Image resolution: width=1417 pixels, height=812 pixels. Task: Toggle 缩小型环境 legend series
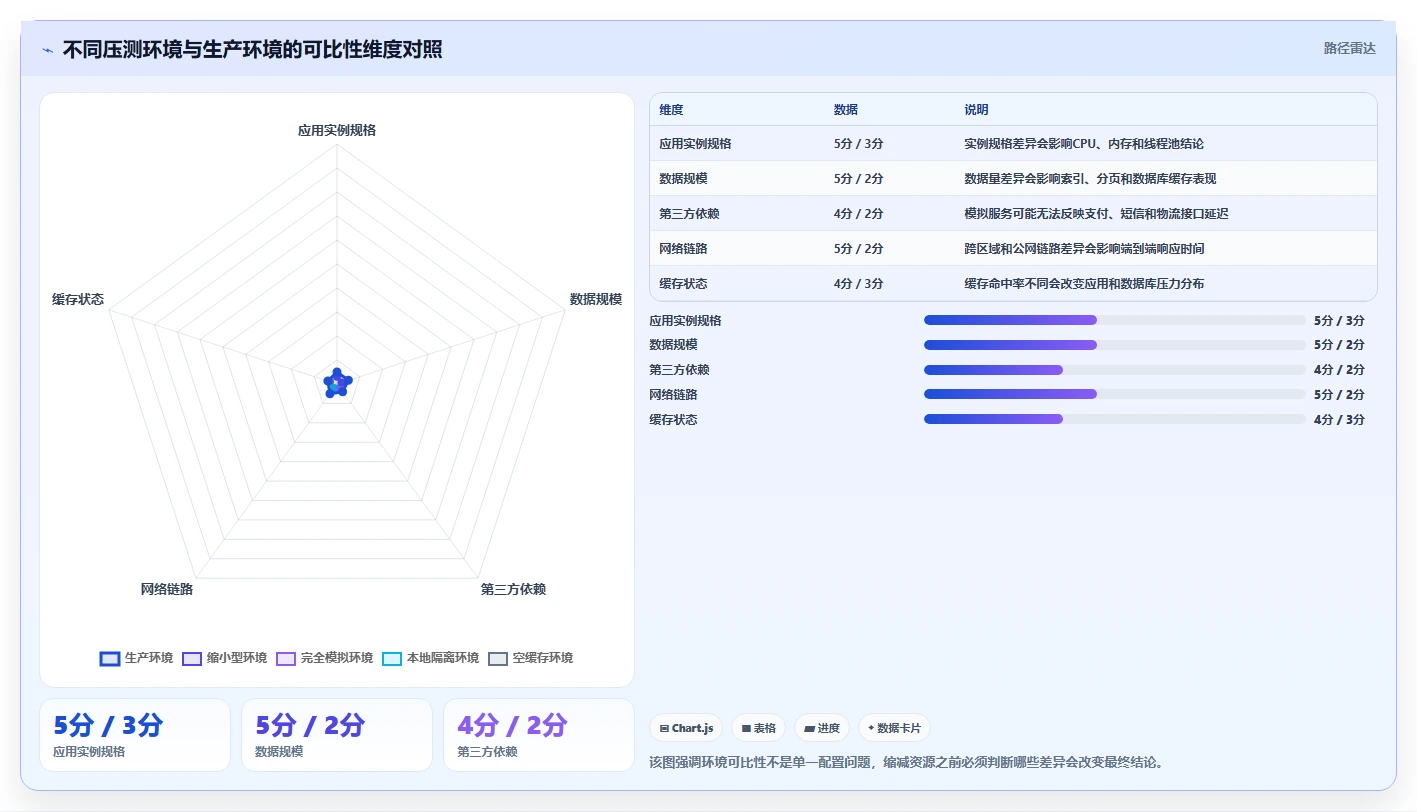[225, 658]
